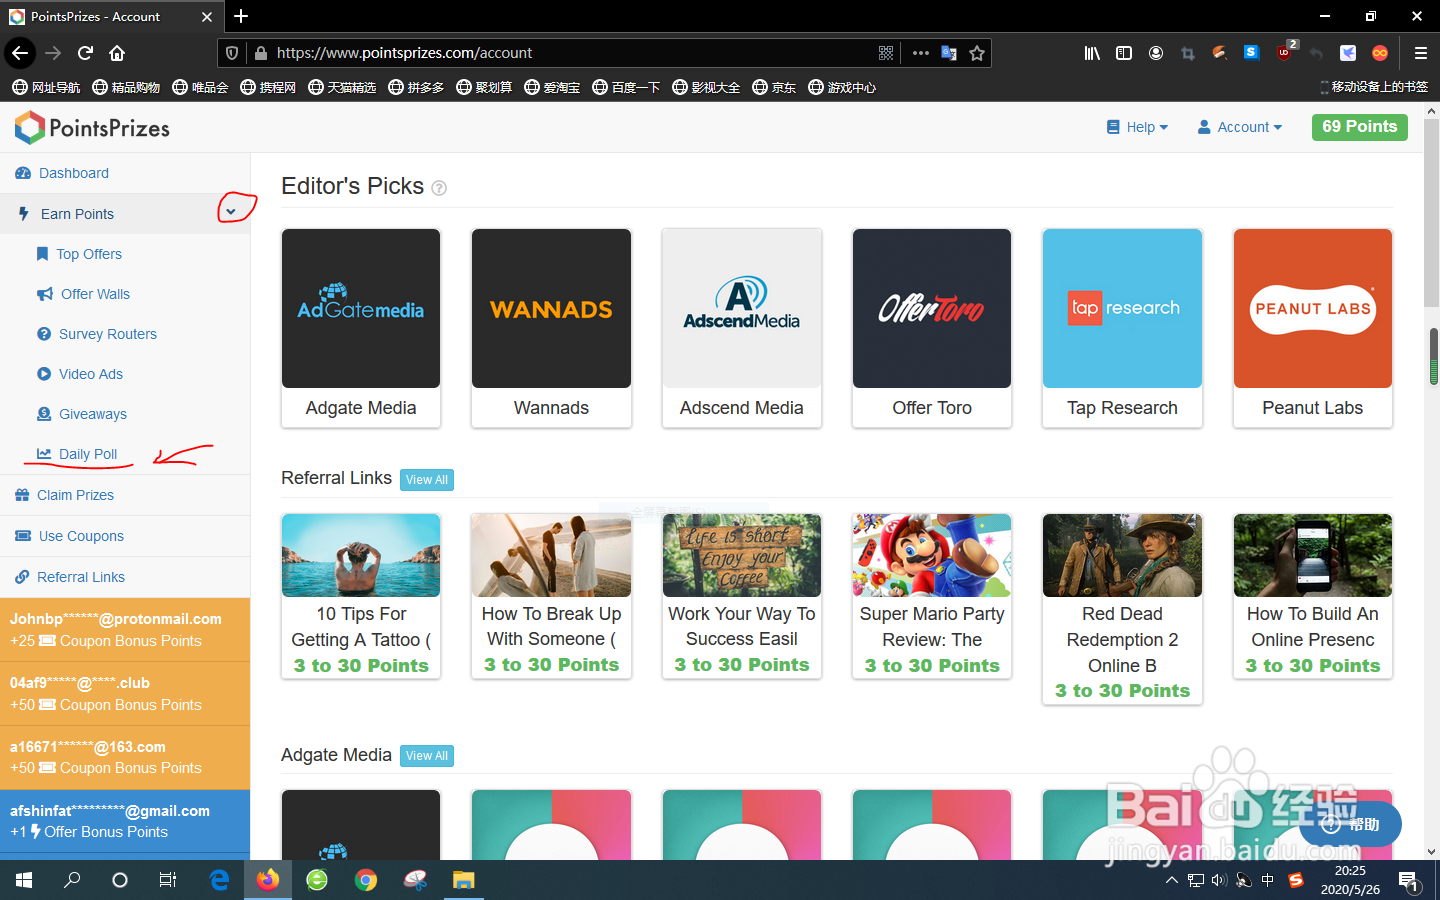The image size is (1440, 900).
Task: Open the Adscend Media tile
Action: click(x=742, y=328)
